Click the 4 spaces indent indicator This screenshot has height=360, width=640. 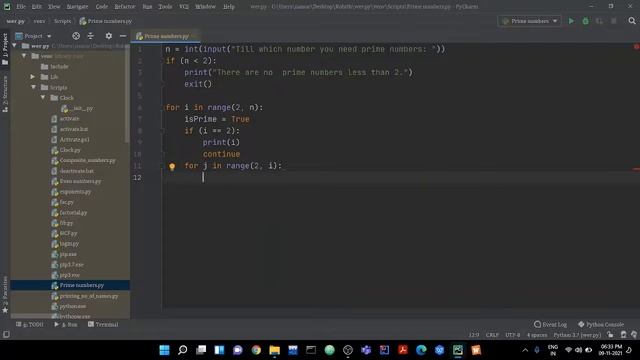pos(537,335)
